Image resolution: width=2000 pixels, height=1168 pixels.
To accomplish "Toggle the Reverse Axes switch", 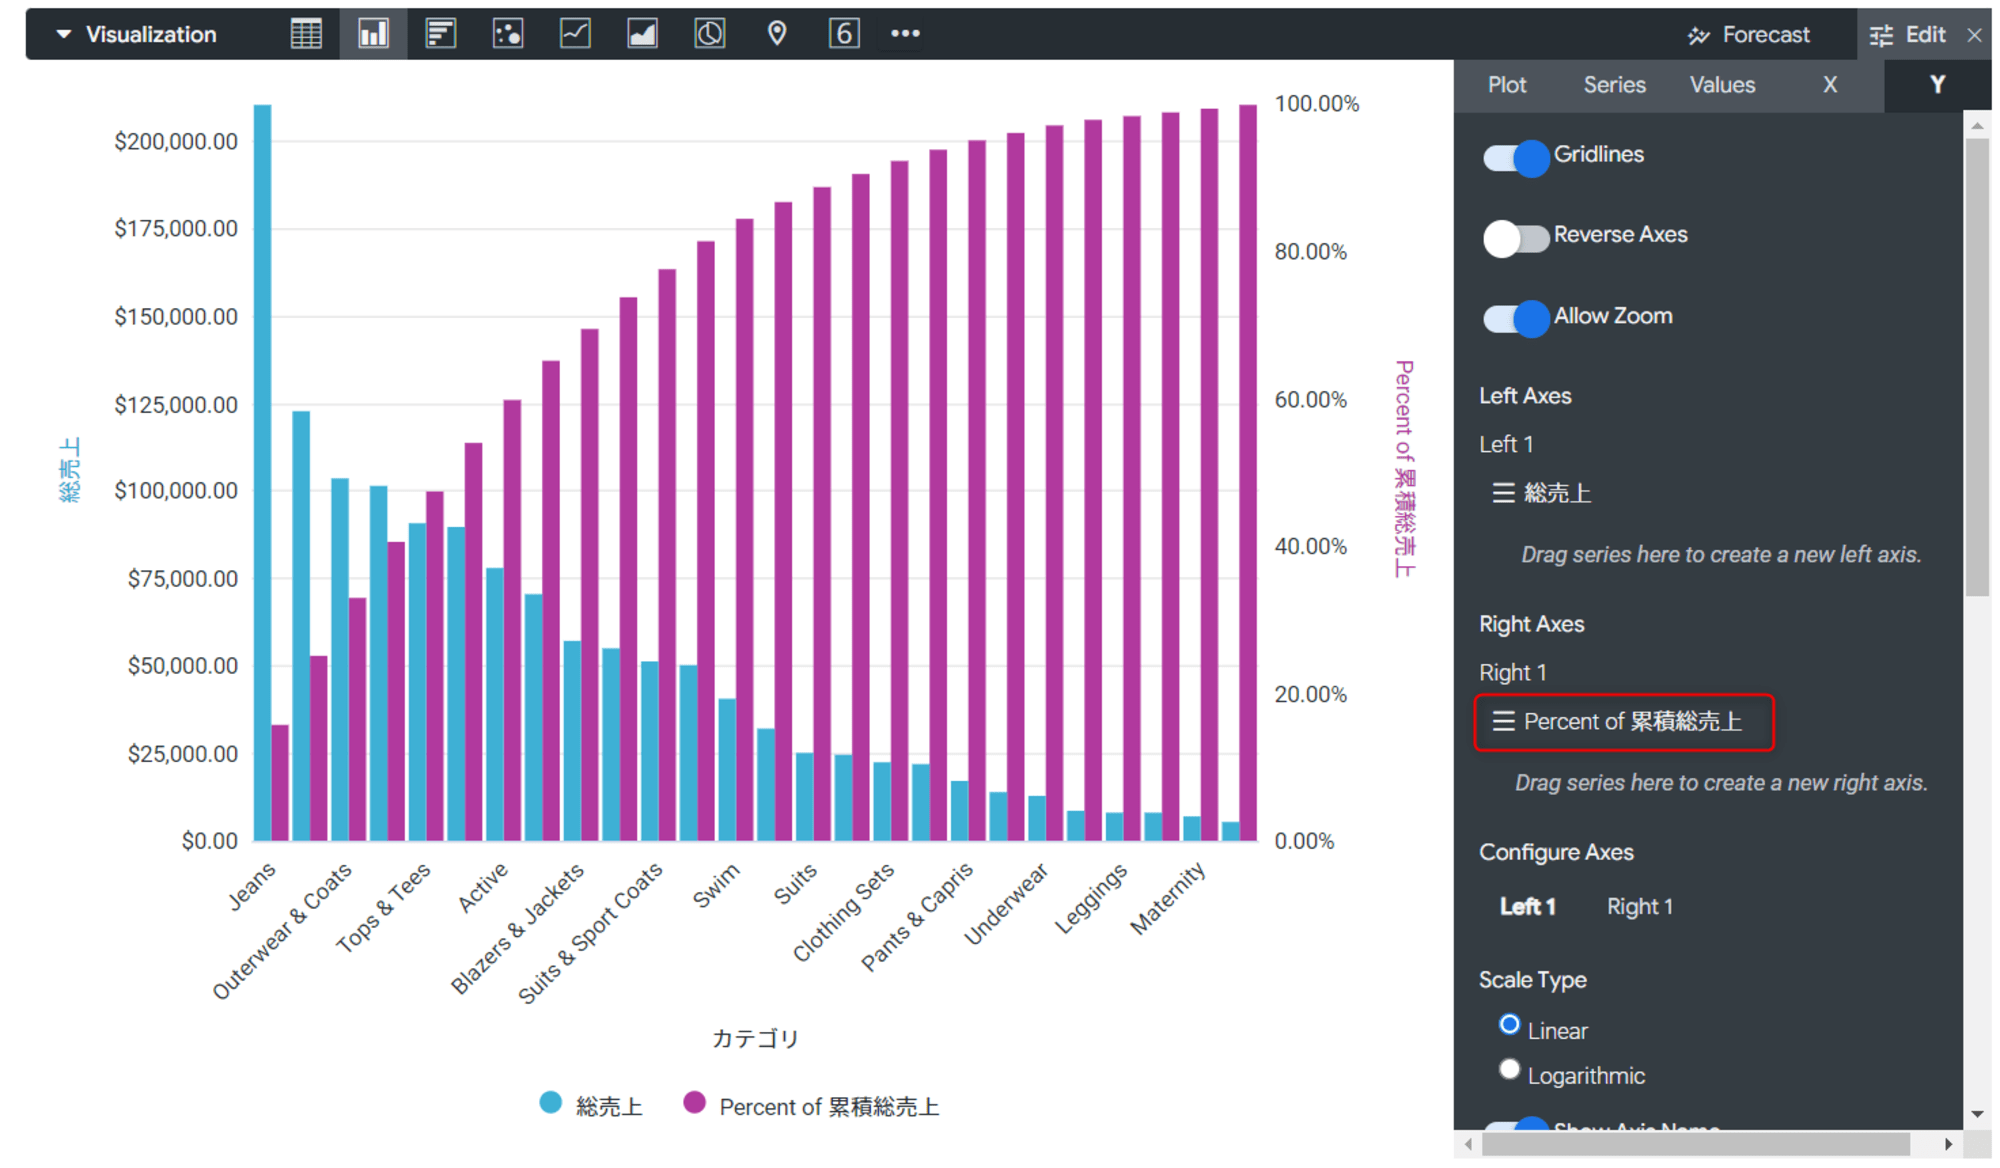I will [x=1516, y=238].
